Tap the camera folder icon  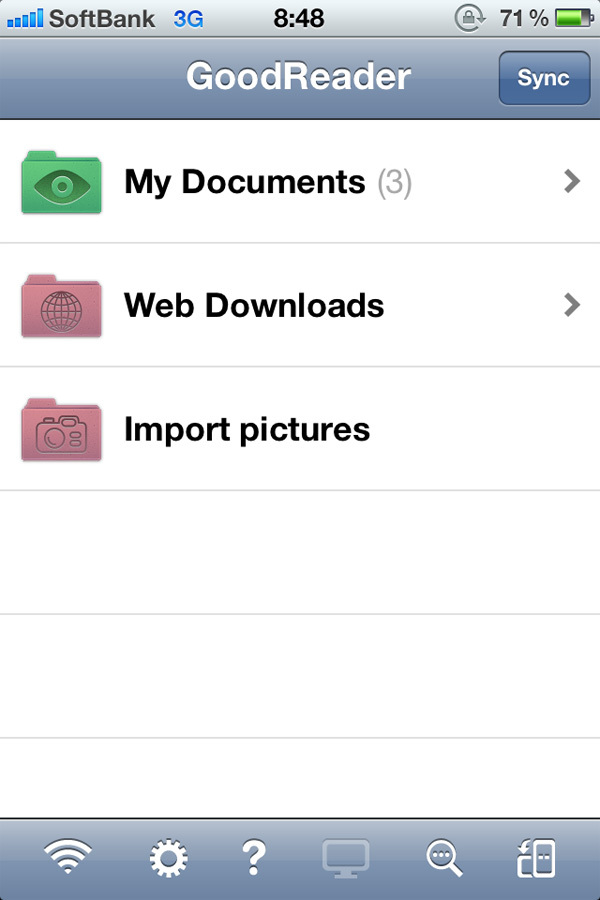click(x=61, y=430)
